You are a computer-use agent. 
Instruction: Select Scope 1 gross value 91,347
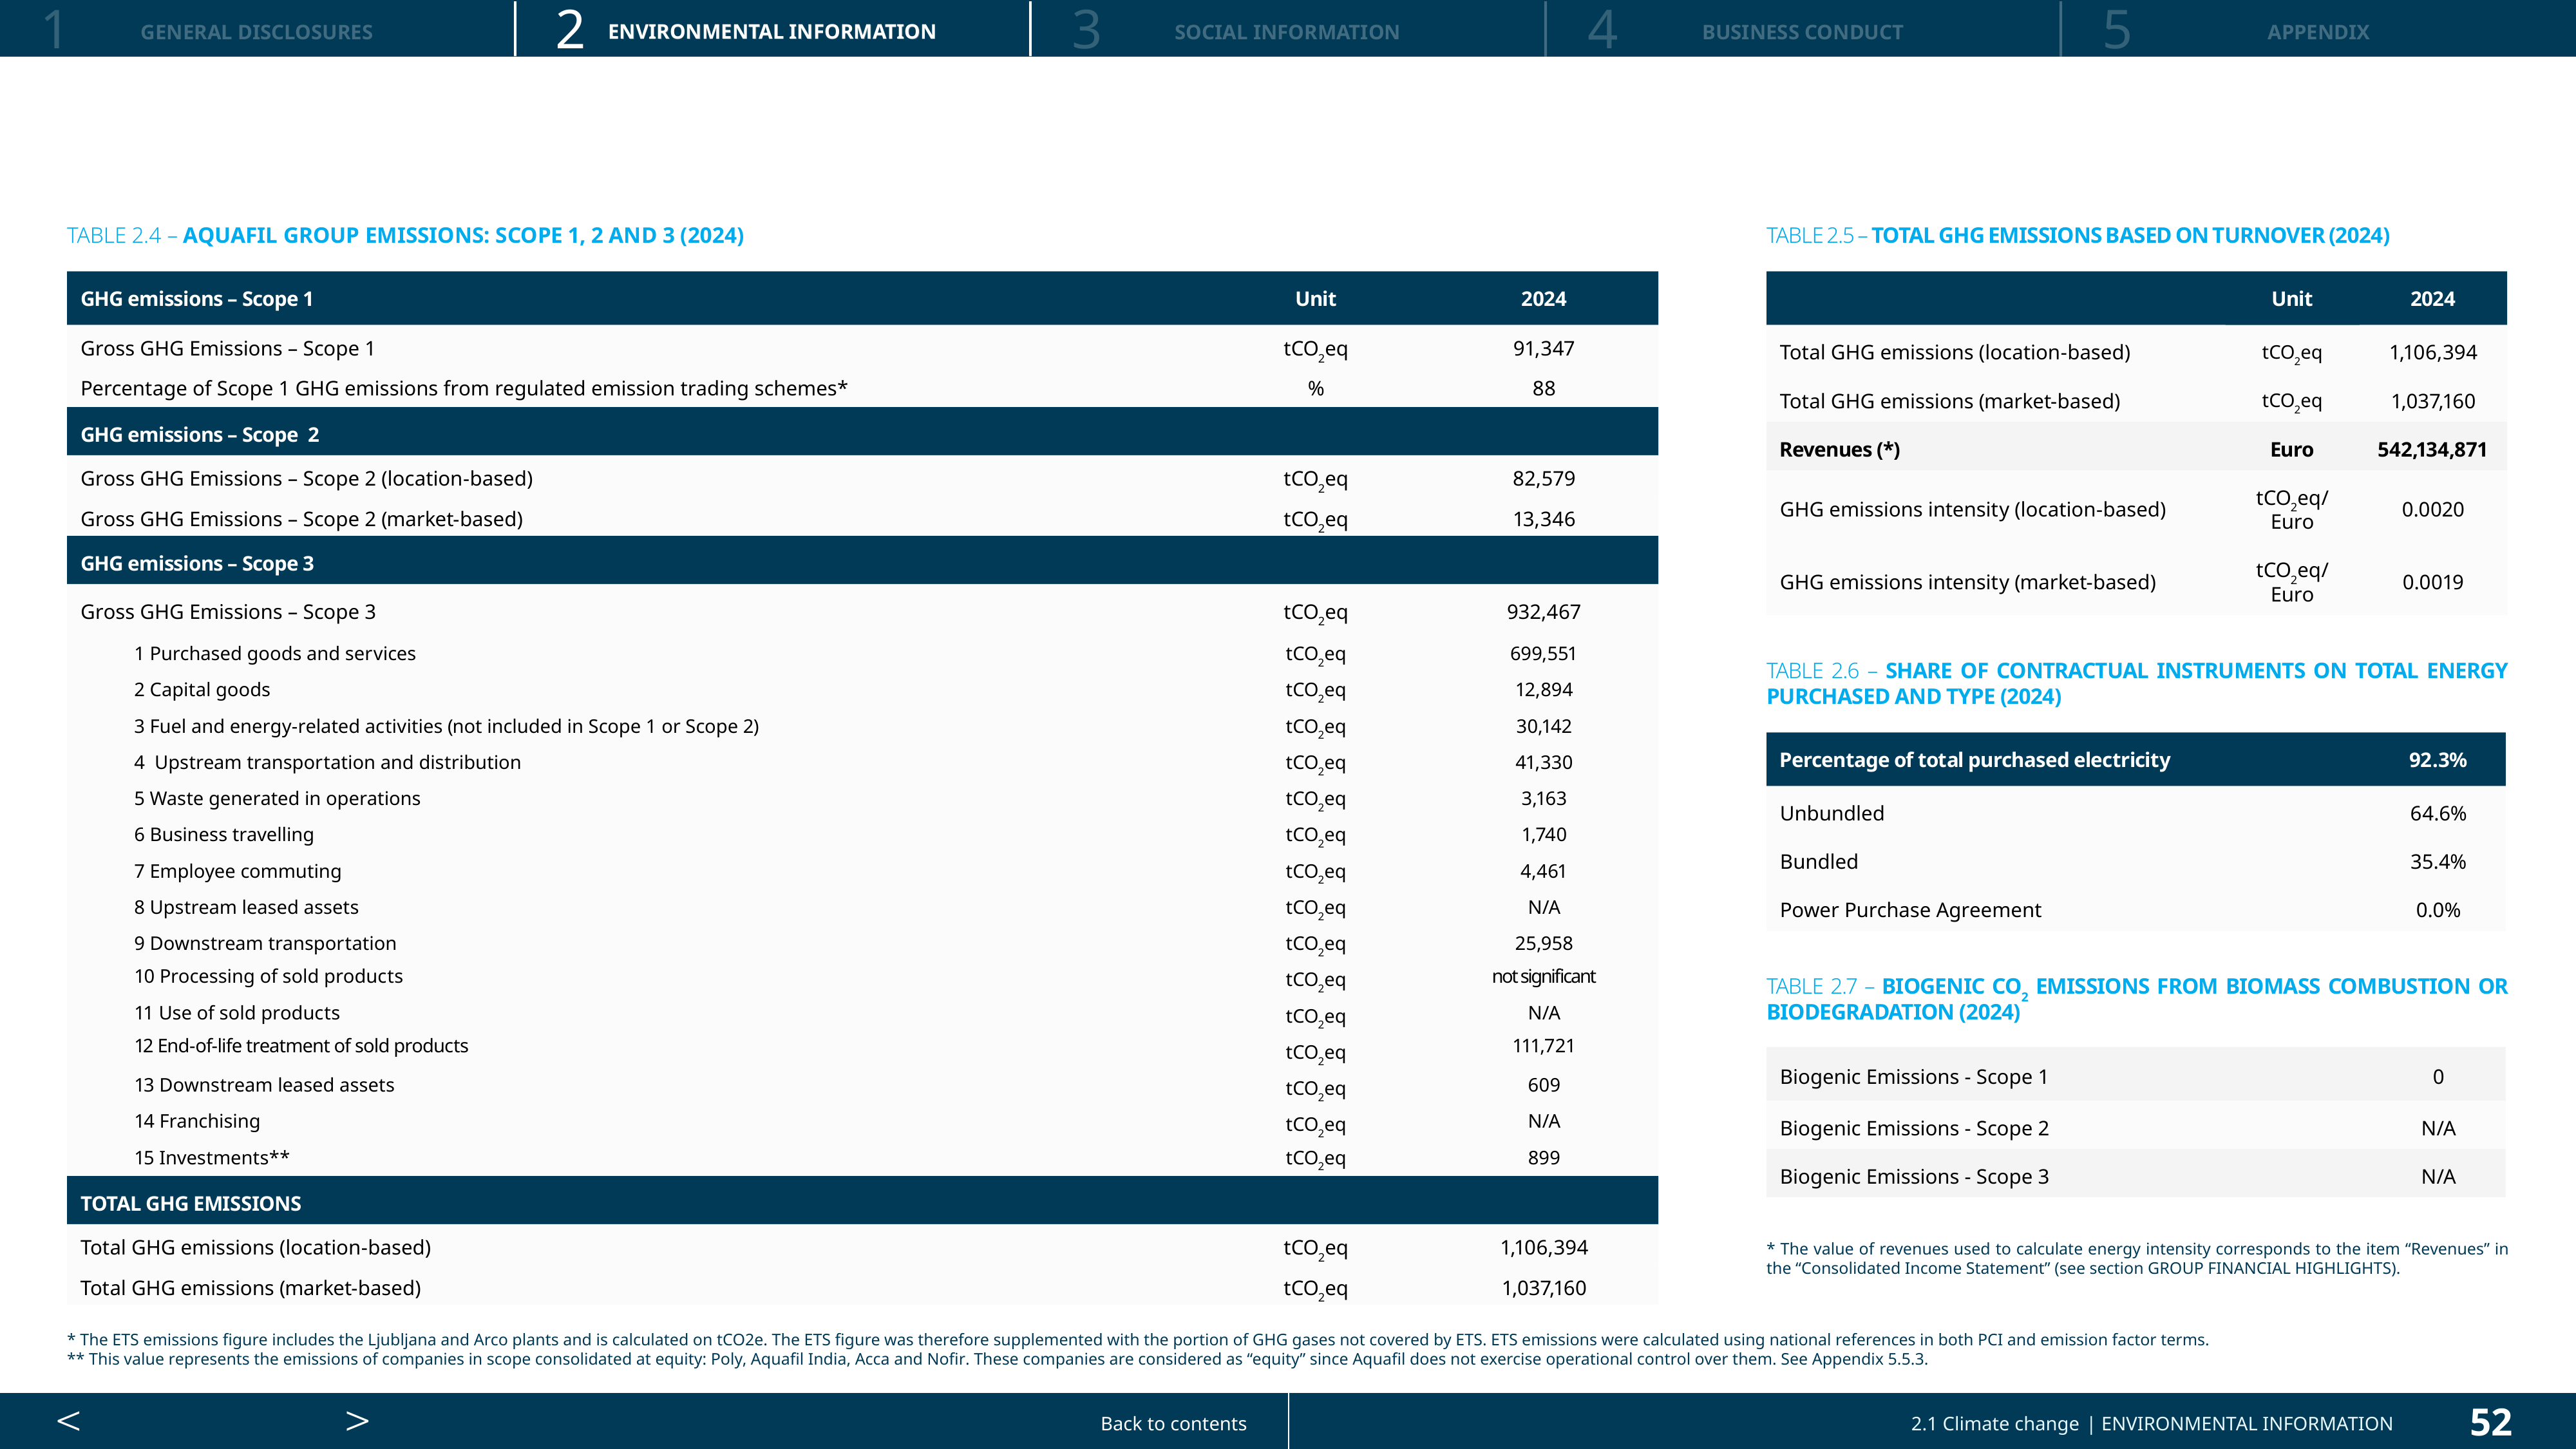click(1543, 348)
